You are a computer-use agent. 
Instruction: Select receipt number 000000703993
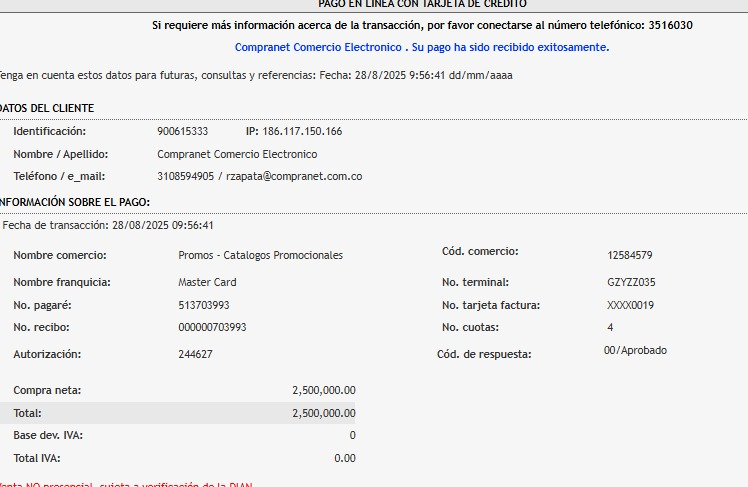(x=212, y=327)
